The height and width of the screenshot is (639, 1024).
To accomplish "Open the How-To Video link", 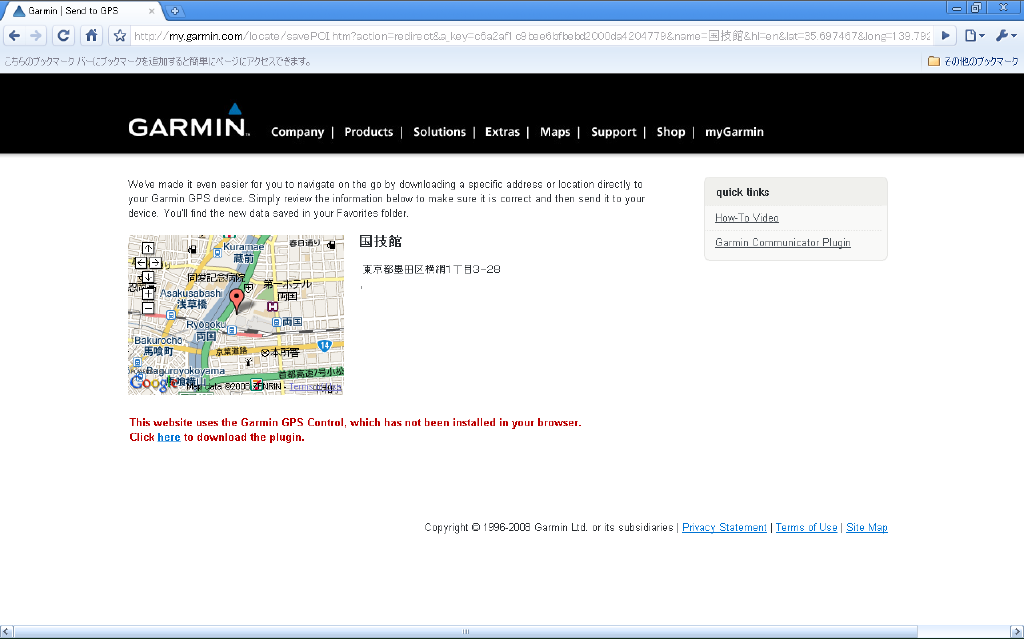I will tap(746, 218).
